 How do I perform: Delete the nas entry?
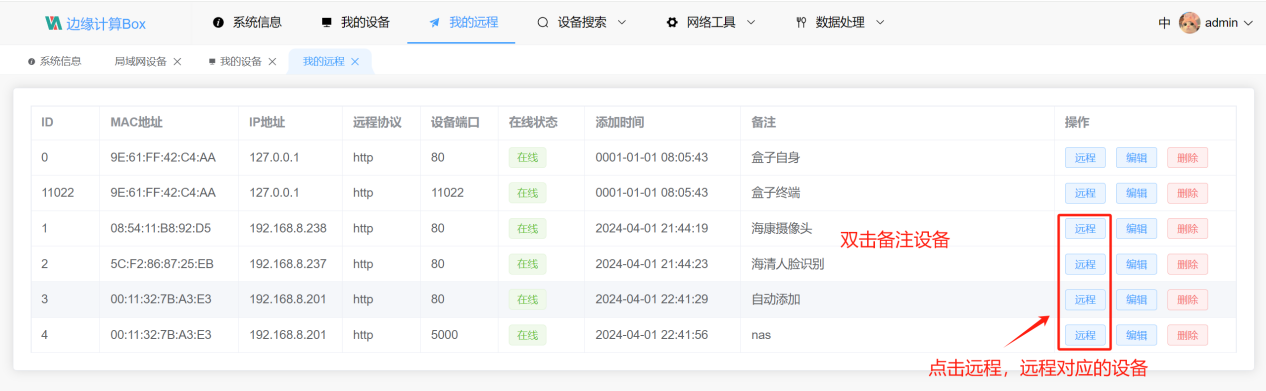(x=1187, y=335)
